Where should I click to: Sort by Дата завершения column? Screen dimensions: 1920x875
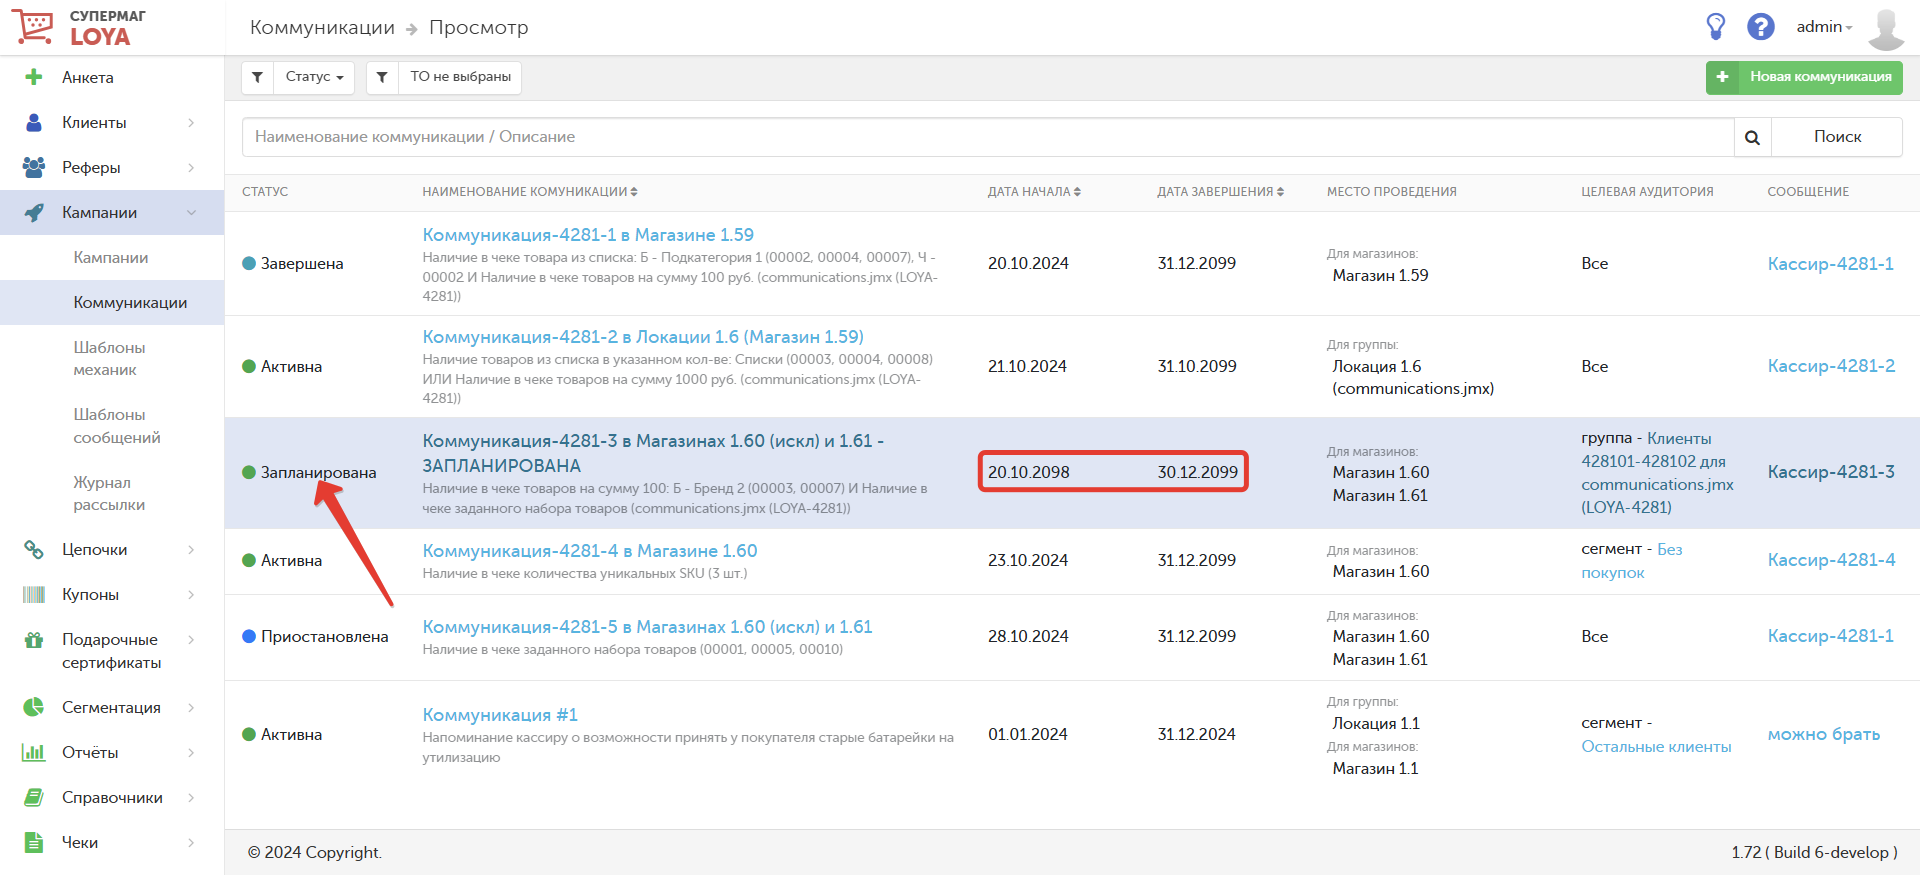pyautogui.click(x=1220, y=191)
